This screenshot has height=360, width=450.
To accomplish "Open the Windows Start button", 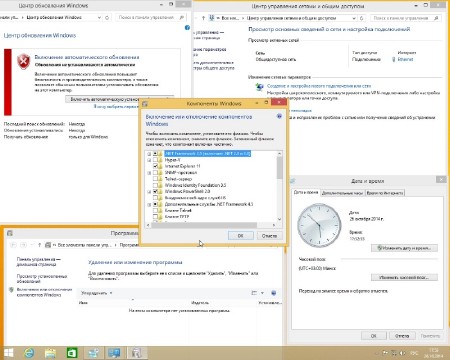I will 8,353.
